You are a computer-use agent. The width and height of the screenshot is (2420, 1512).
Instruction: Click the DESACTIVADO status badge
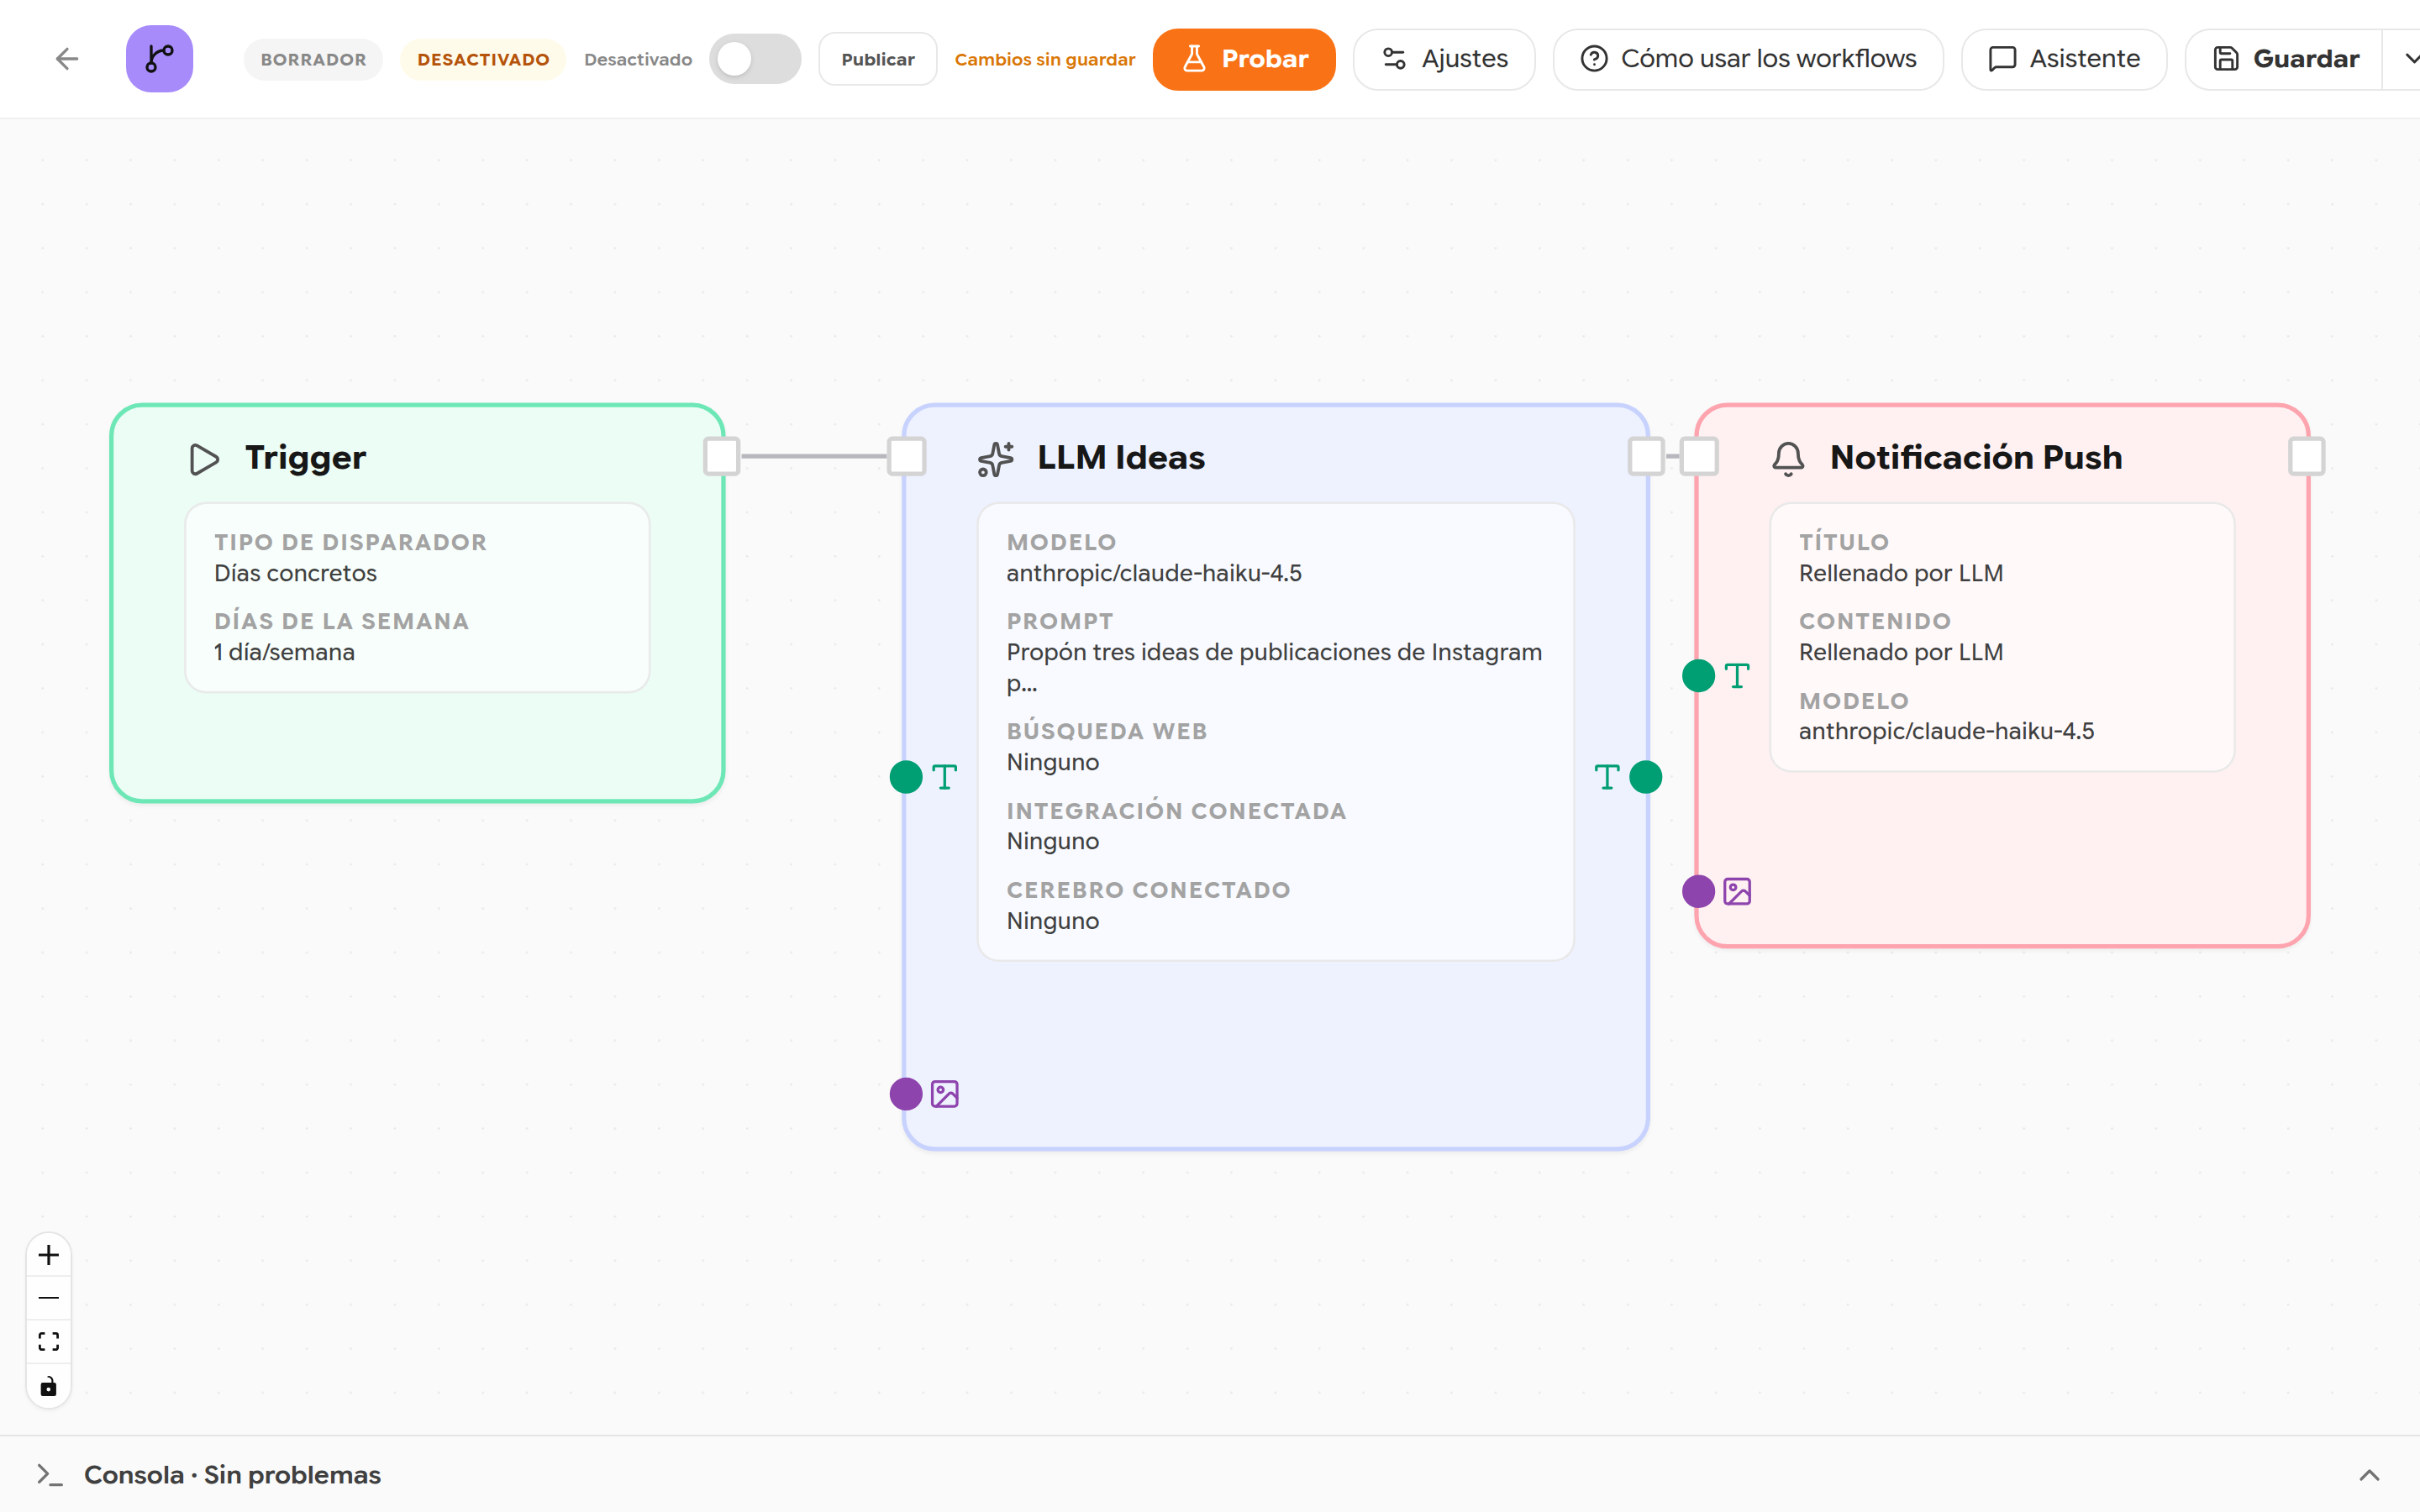coord(483,59)
